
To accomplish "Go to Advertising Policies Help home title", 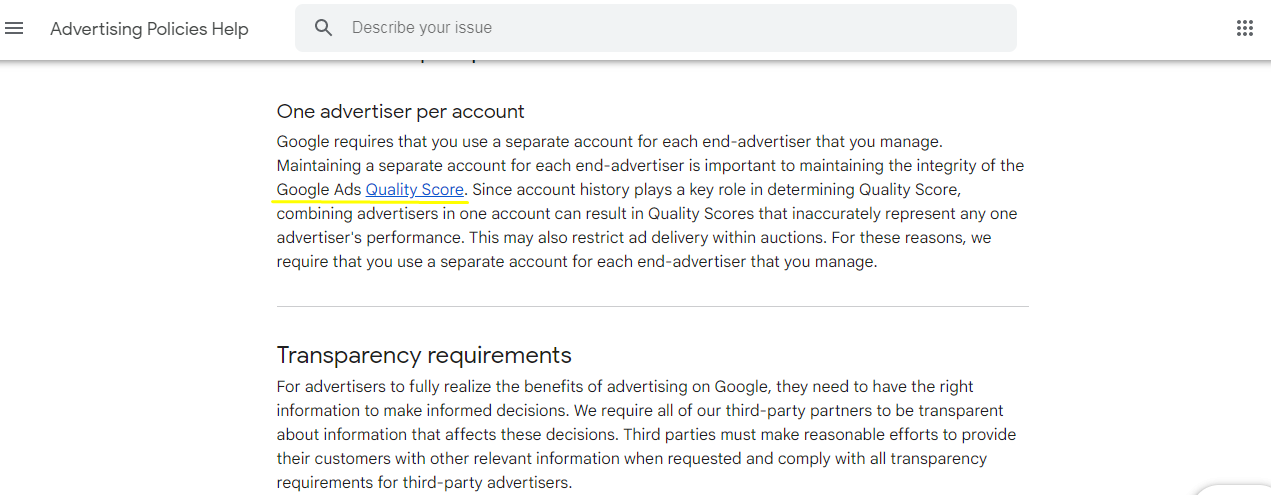I will pos(149,29).
